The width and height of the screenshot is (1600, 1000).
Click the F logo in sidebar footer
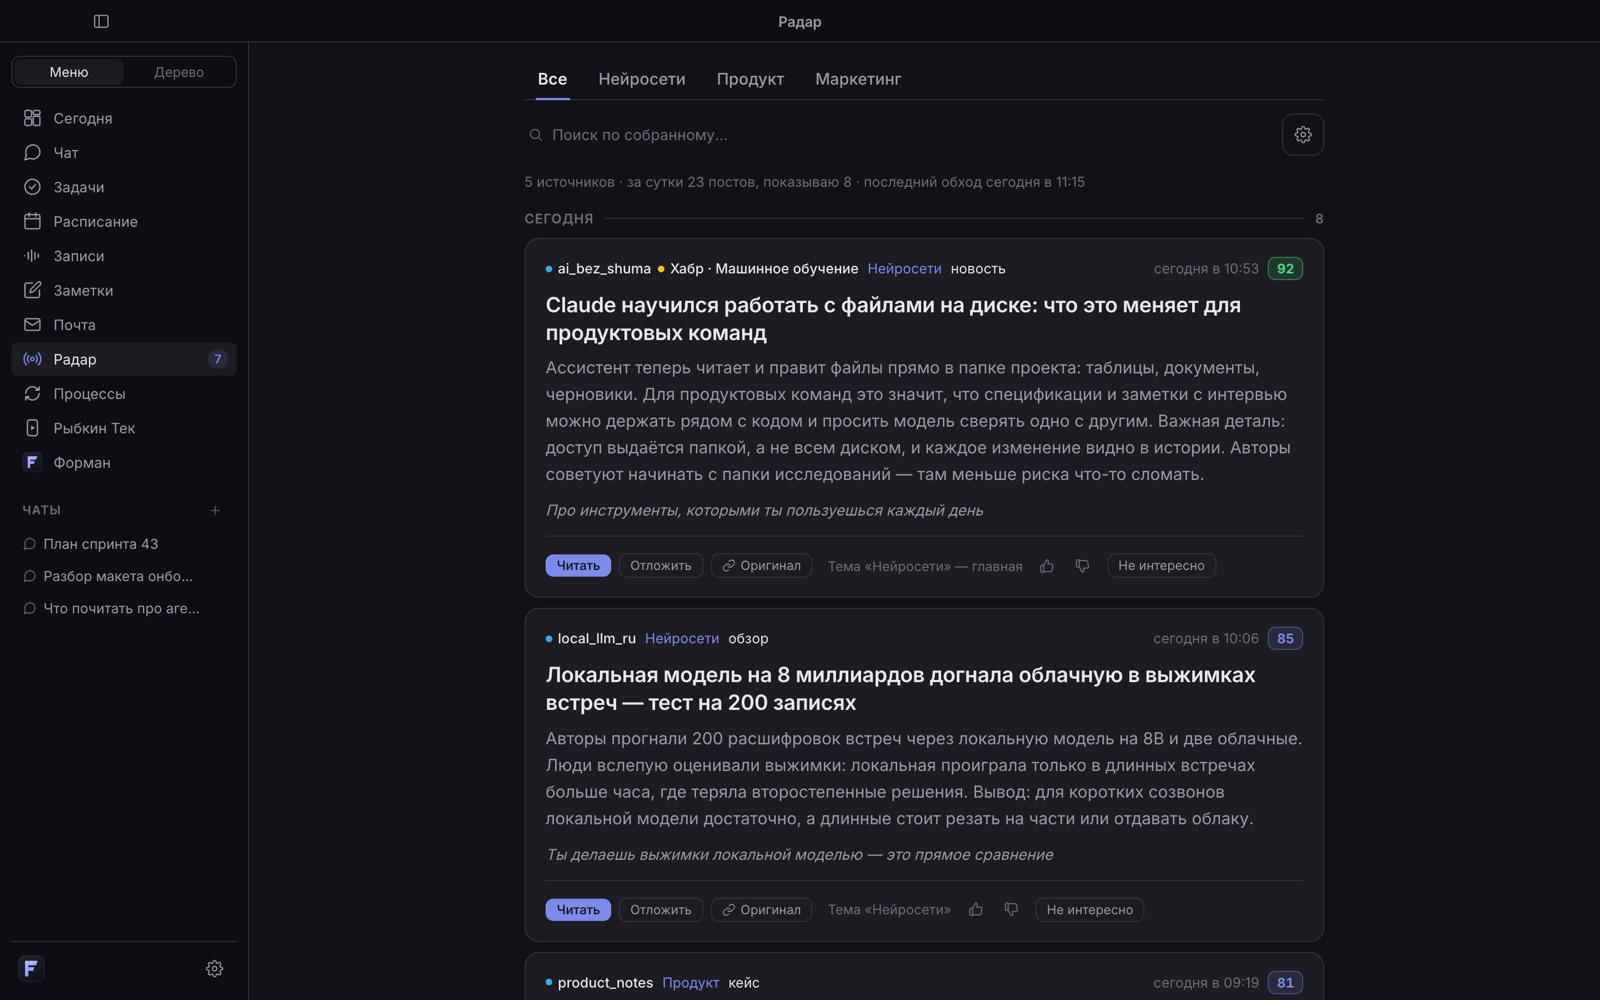tap(31, 968)
